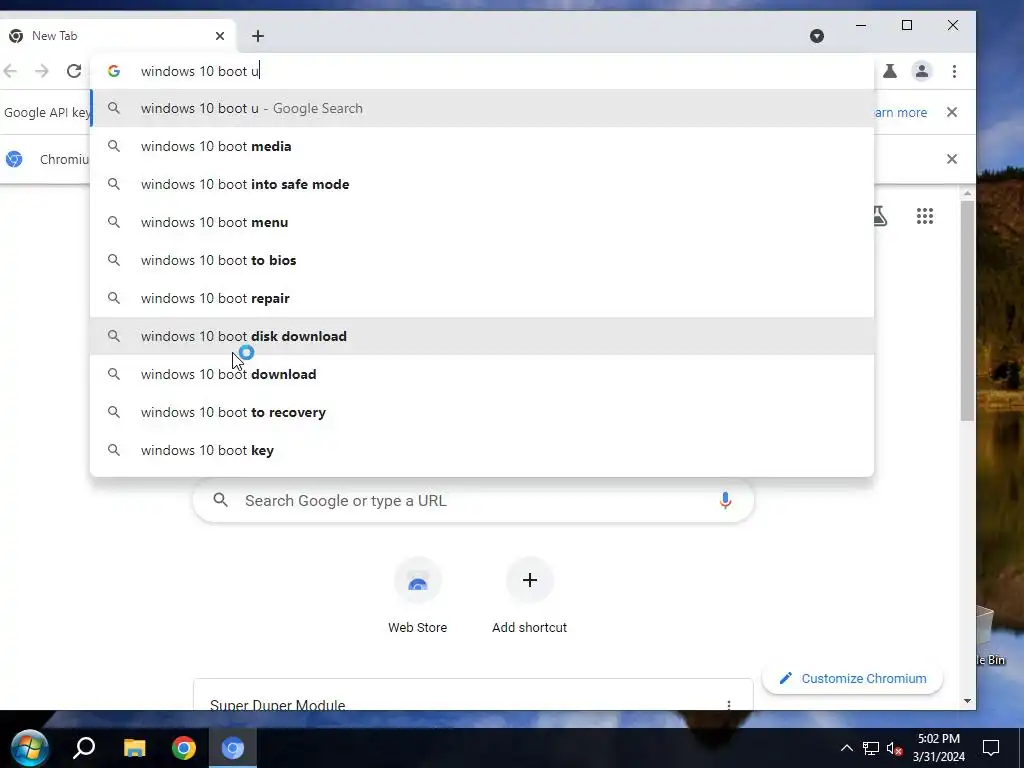This screenshot has height=768, width=1024.
Task: Click the search icon inside the Google search box
Action: (x=221, y=501)
